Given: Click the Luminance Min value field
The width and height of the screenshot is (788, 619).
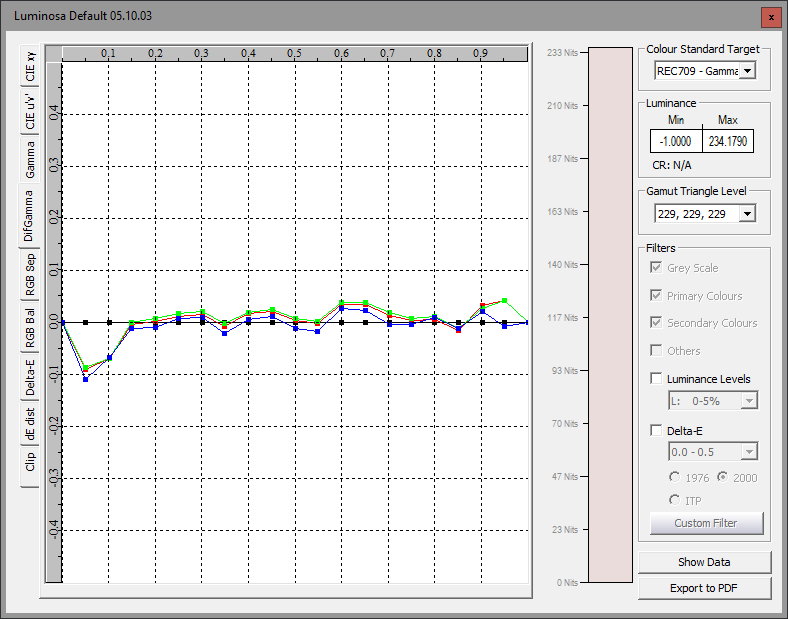Looking at the screenshot, I should tap(675, 141).
